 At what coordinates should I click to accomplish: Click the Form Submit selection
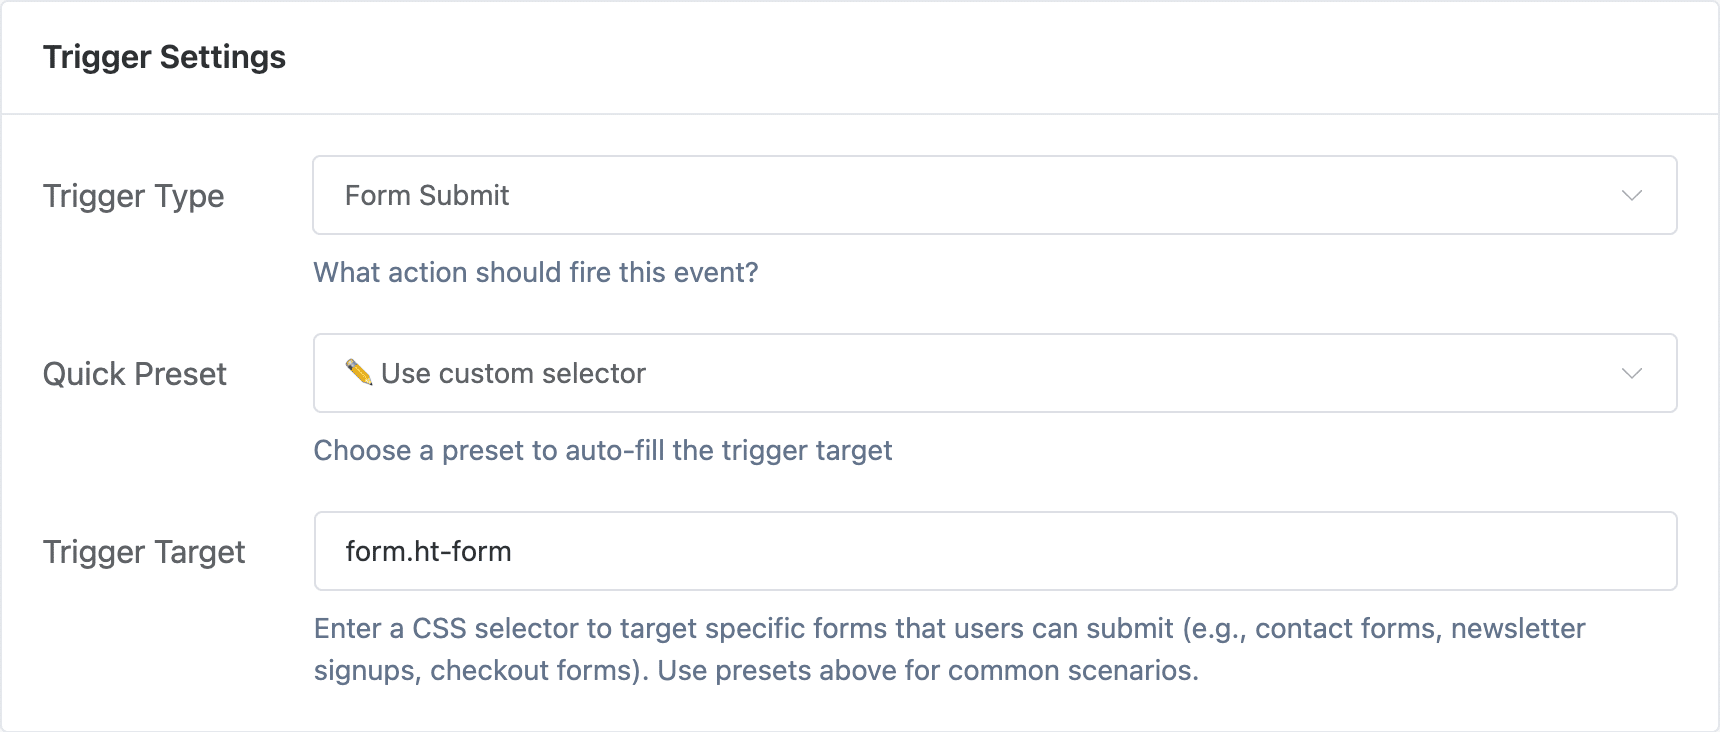tap(426, 195)
